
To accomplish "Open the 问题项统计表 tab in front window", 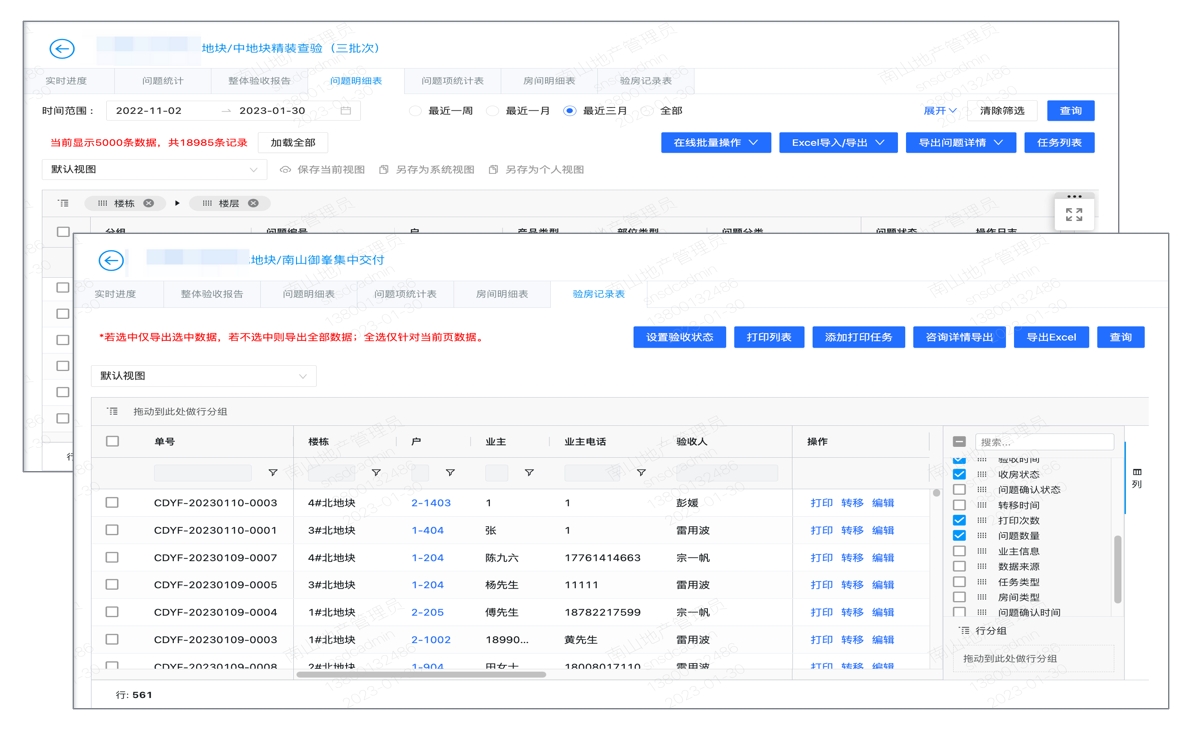I will click(405, 294).
